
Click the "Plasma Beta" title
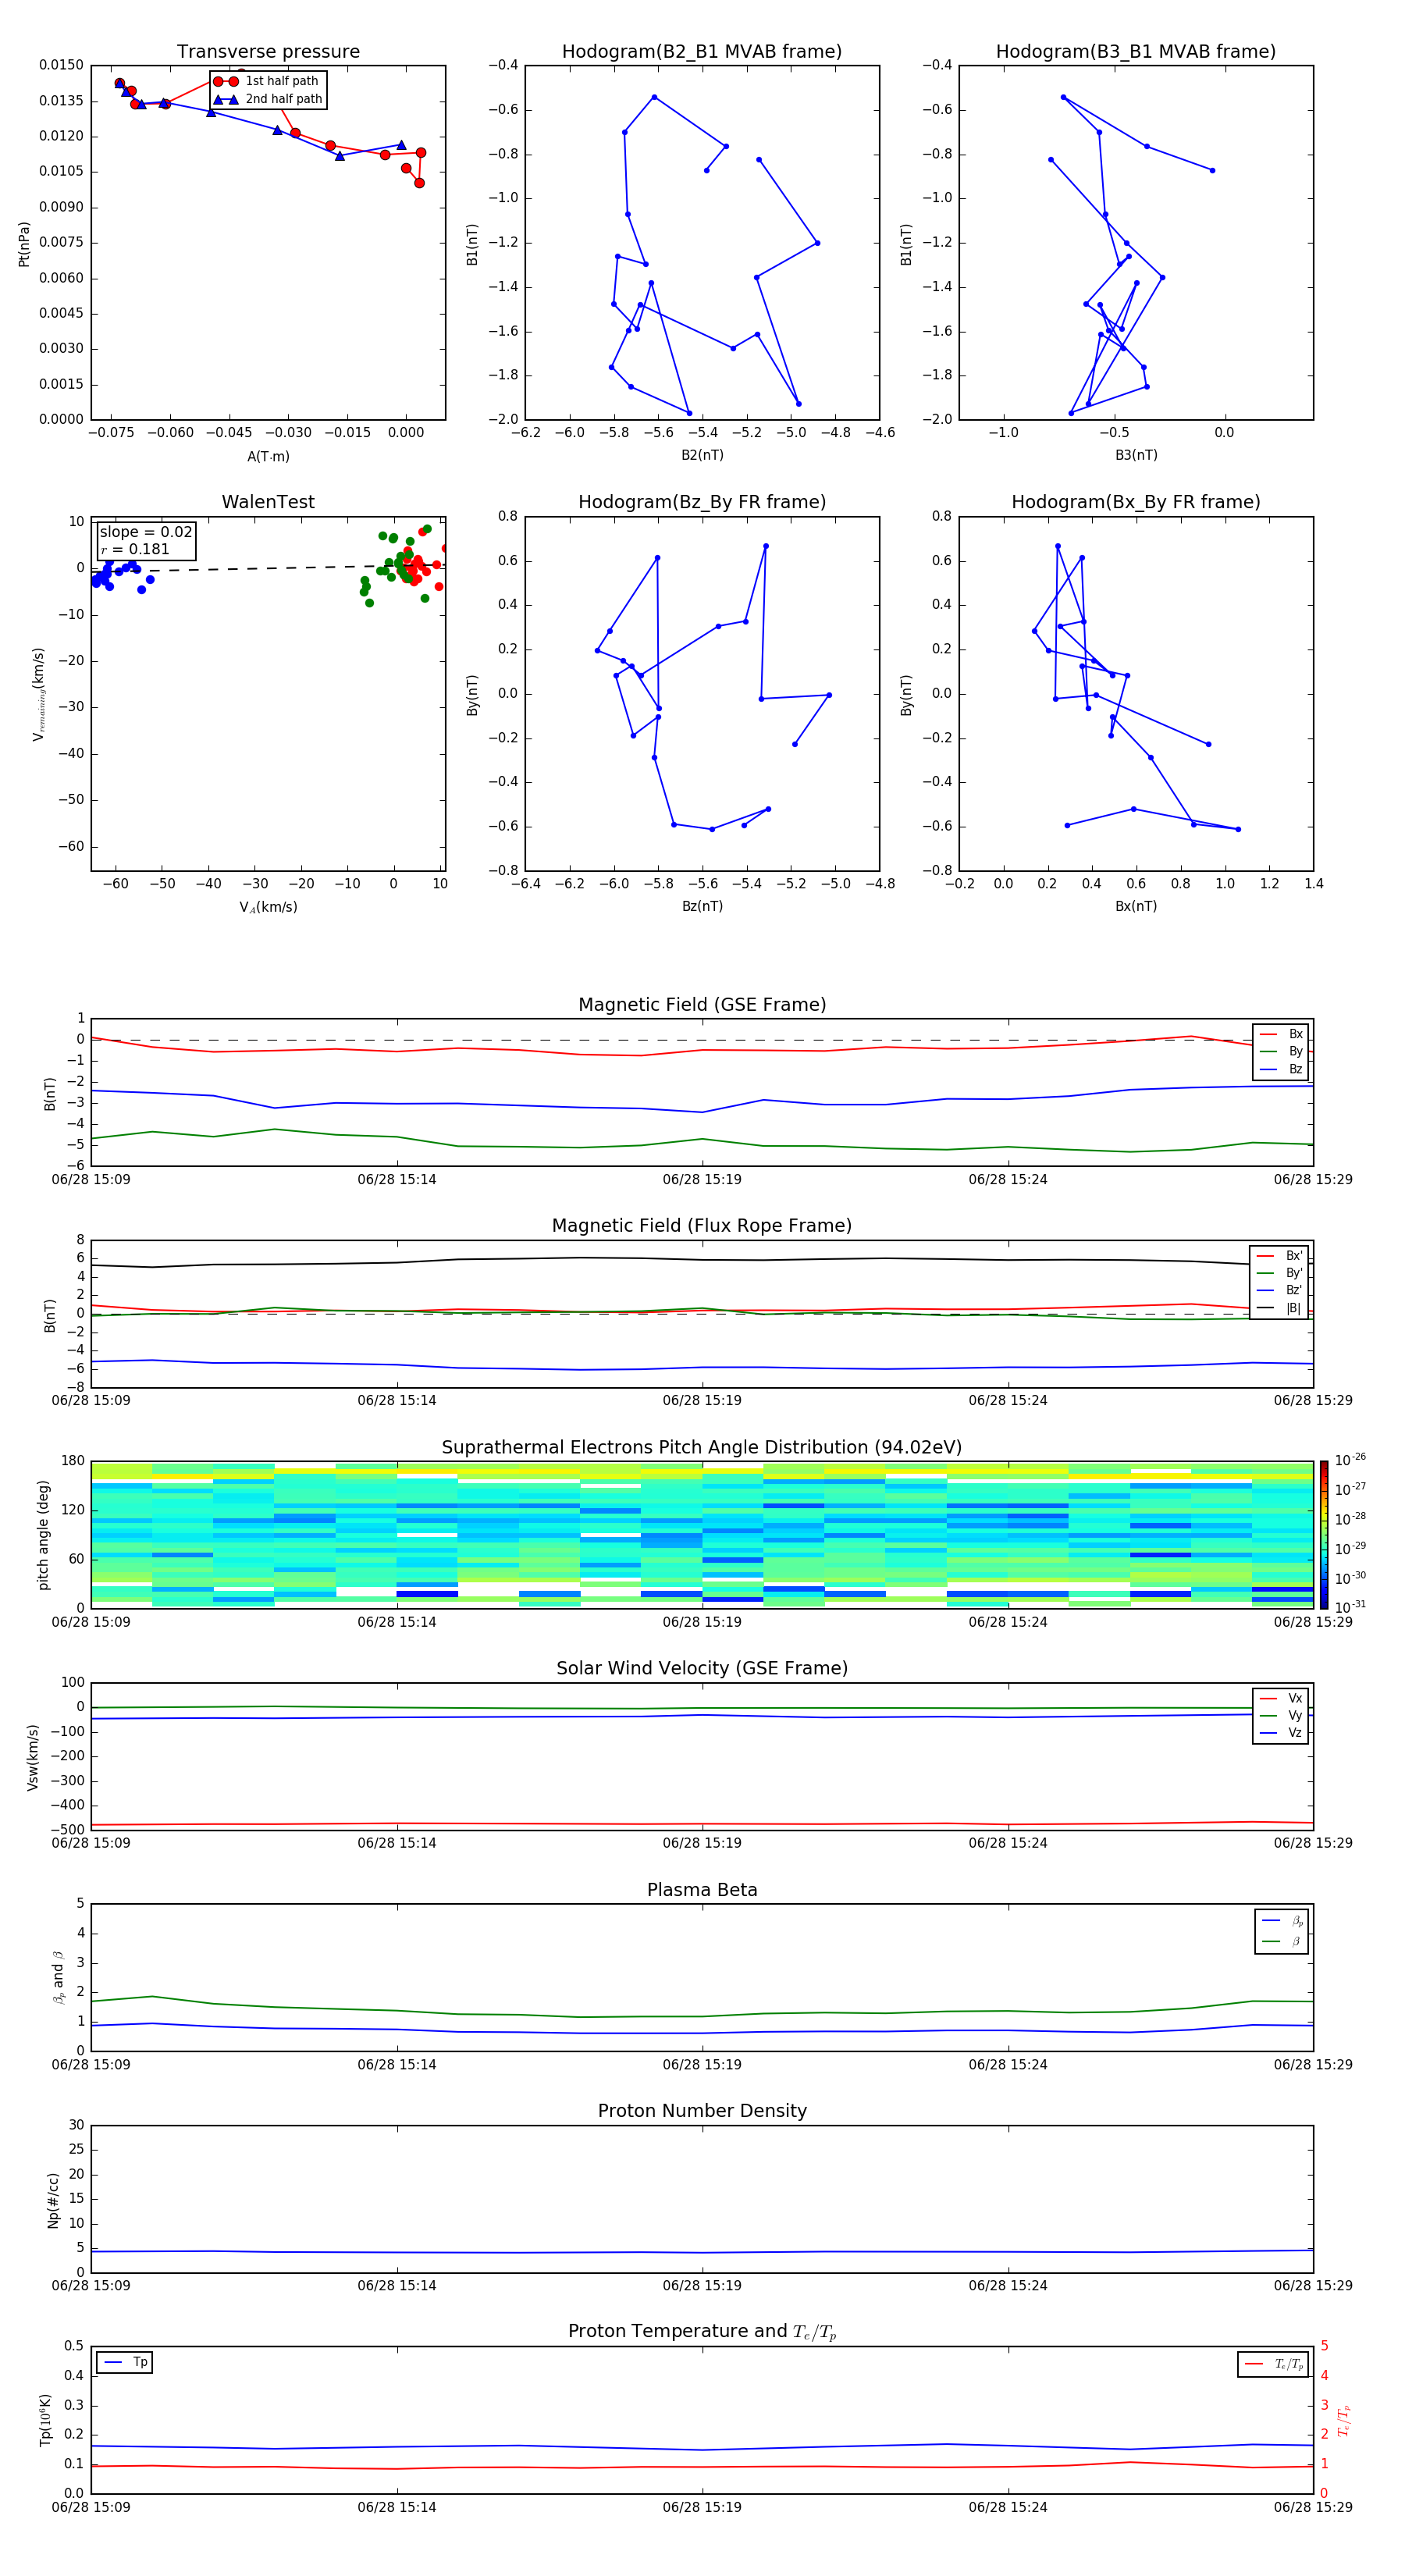(x=702, y=1890)
